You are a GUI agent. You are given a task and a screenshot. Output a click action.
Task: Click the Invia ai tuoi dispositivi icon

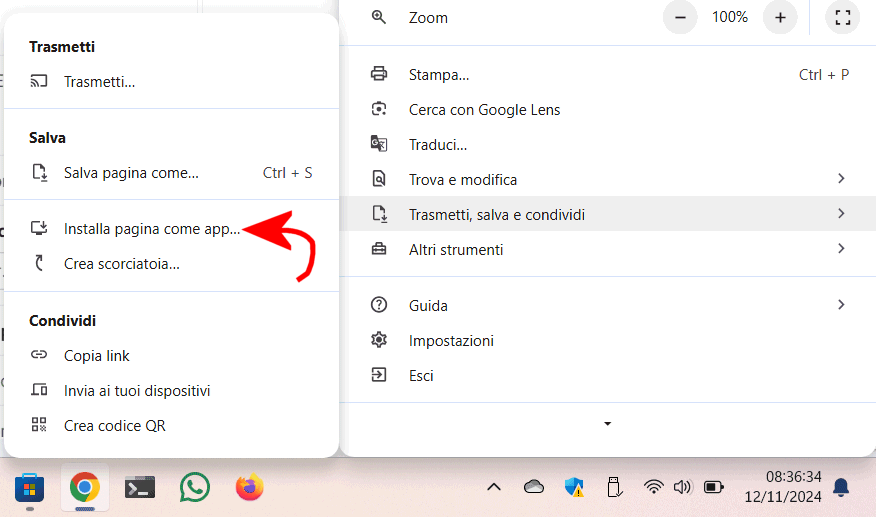39,390
